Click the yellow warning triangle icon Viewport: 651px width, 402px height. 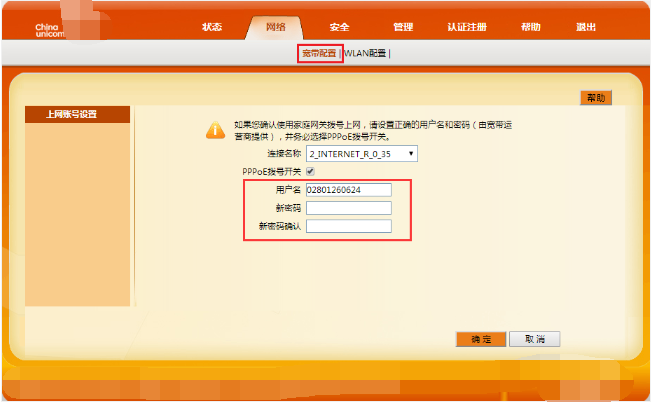point(215,130)
